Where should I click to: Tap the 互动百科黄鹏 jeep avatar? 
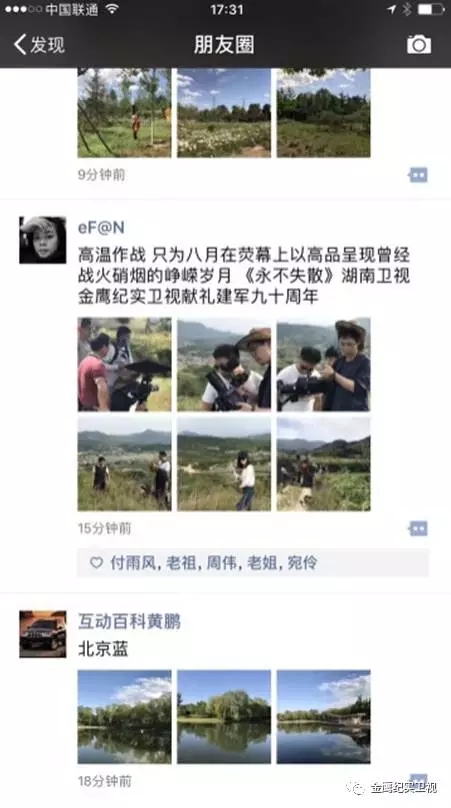point(43,634)
